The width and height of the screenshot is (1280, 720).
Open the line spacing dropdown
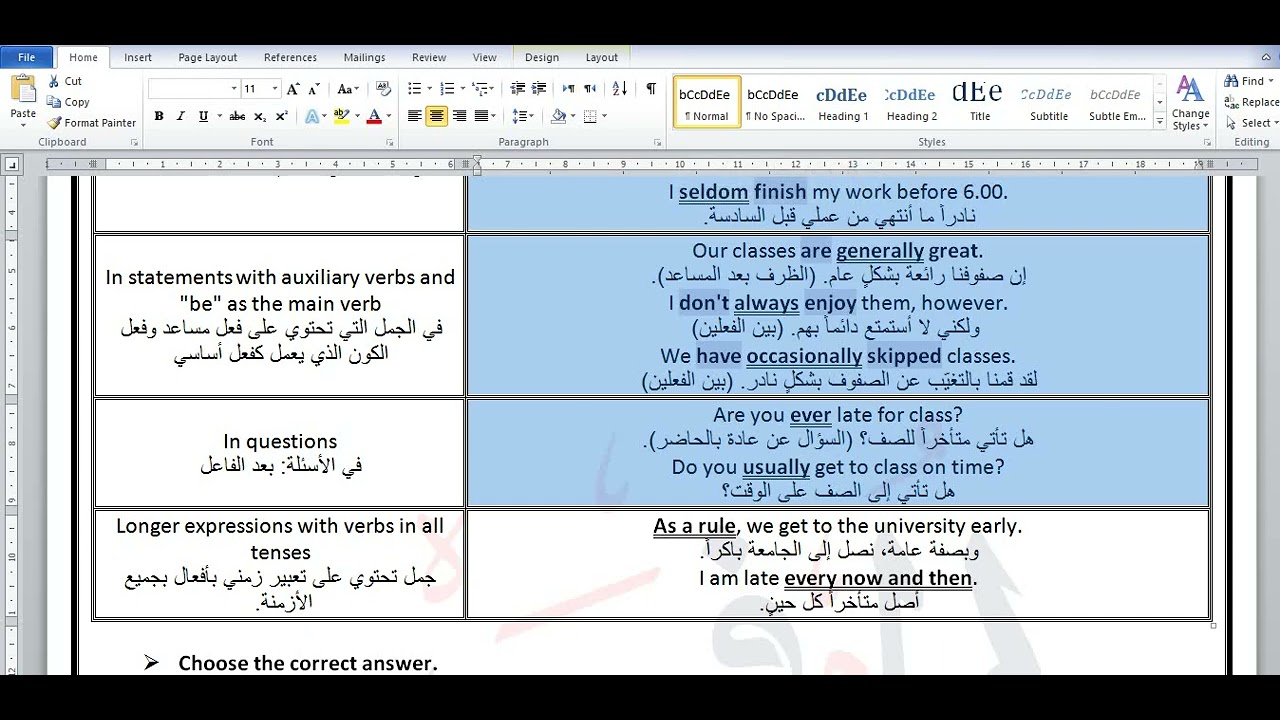522,116
